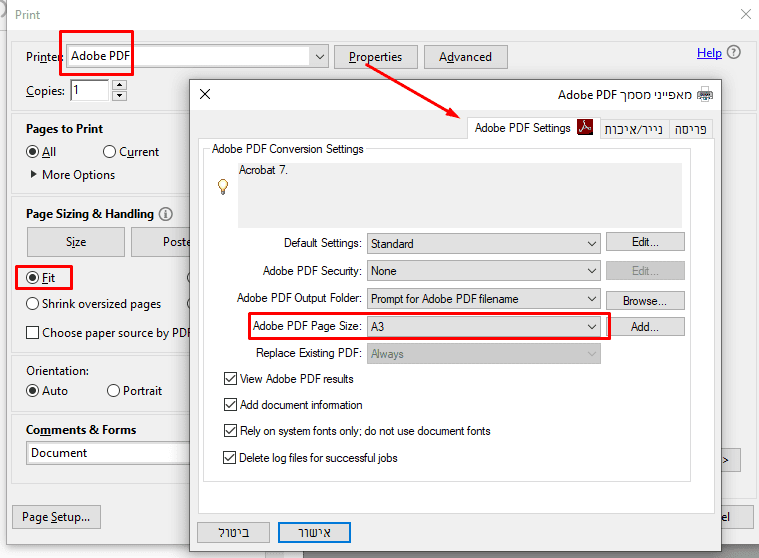Click the Adobe PDF logo on settings tab

tap(585, 127)
